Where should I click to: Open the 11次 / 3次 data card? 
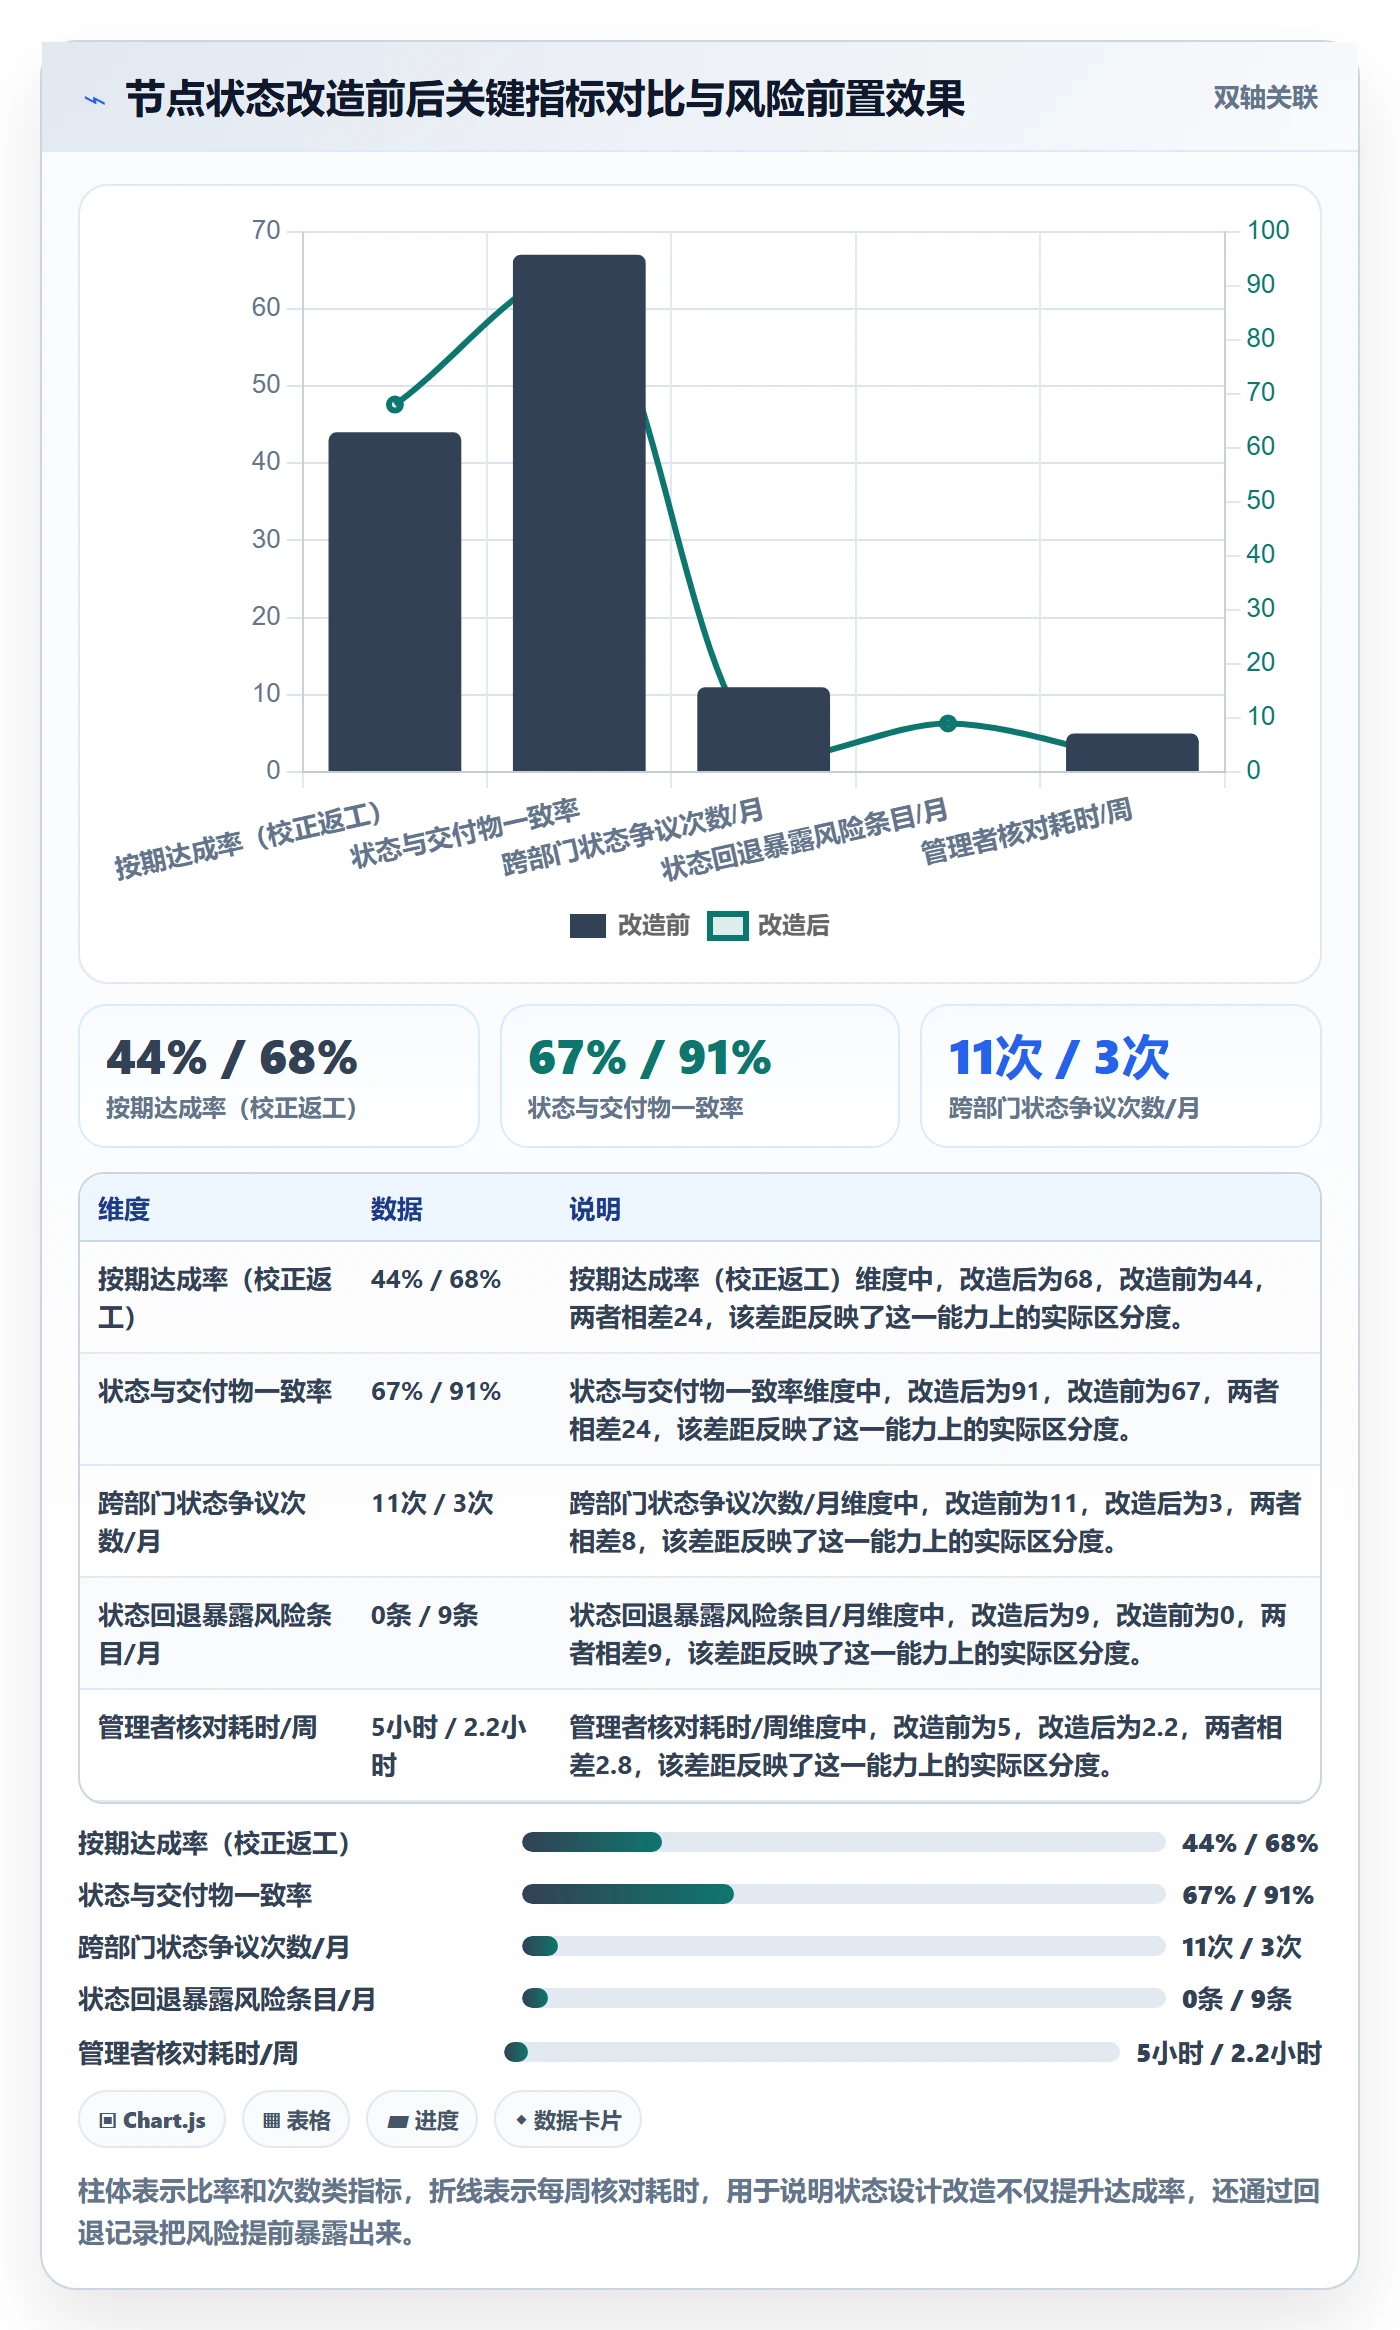pyautogui.click(x=1121, y=1075)
